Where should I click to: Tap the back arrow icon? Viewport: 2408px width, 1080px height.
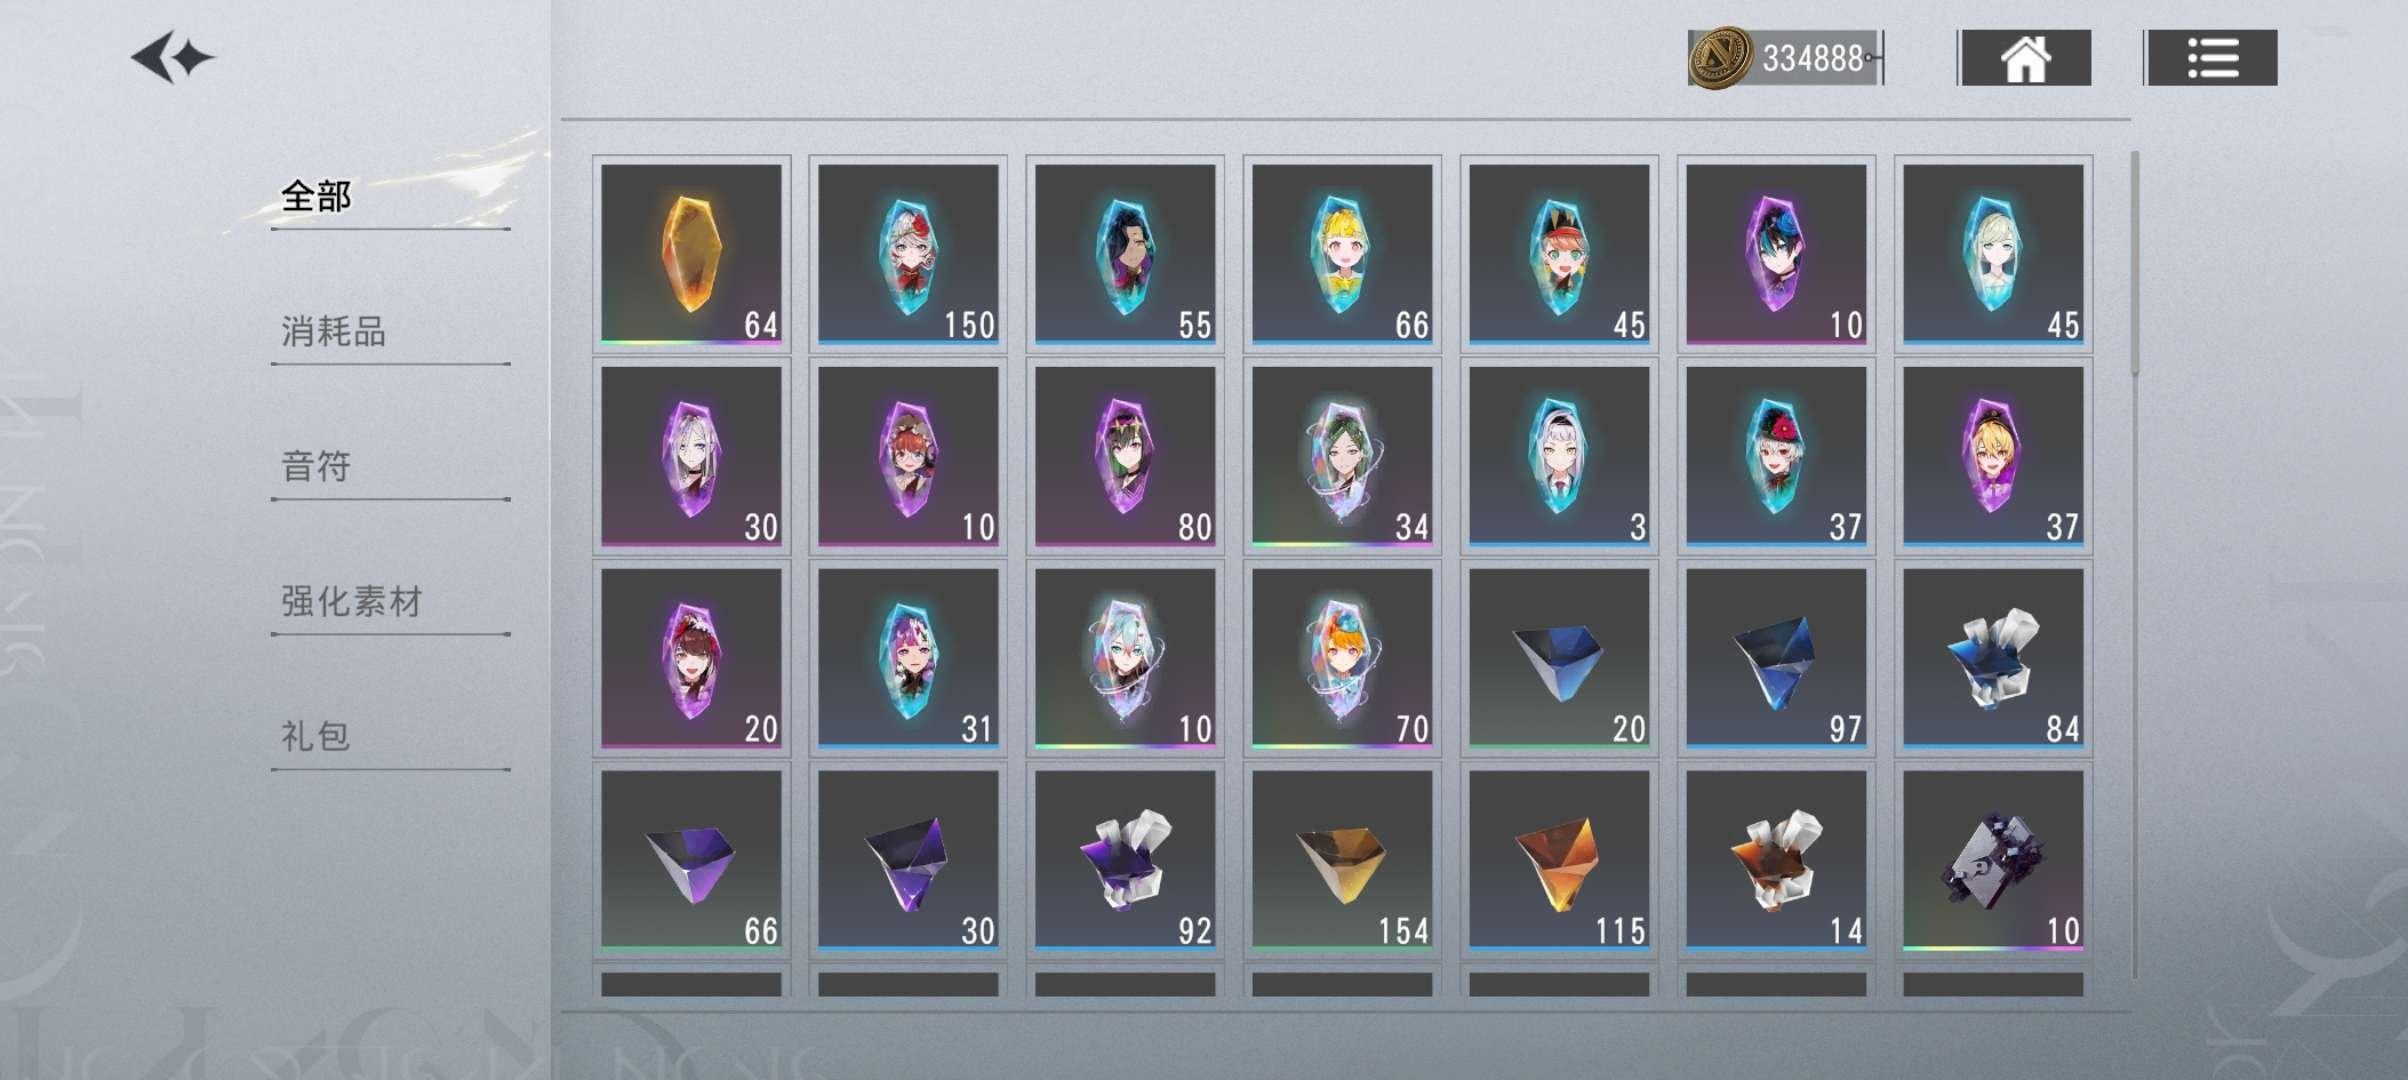tap(173, 57)
